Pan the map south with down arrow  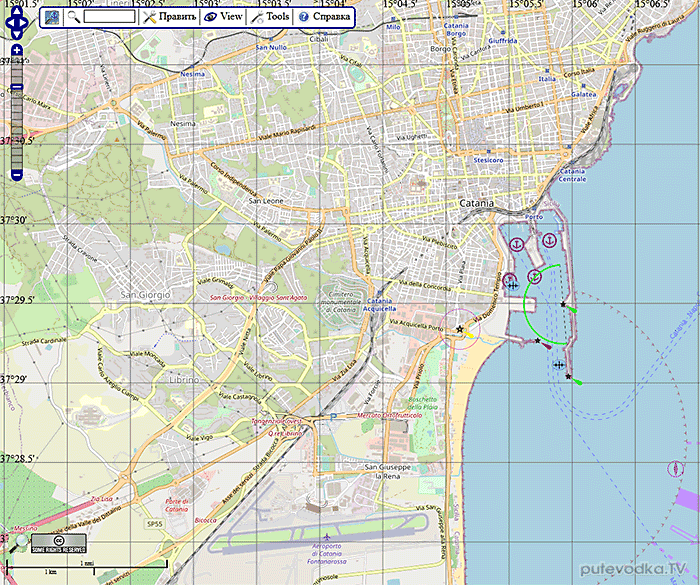pyautogui.click(x=17, y=34)
